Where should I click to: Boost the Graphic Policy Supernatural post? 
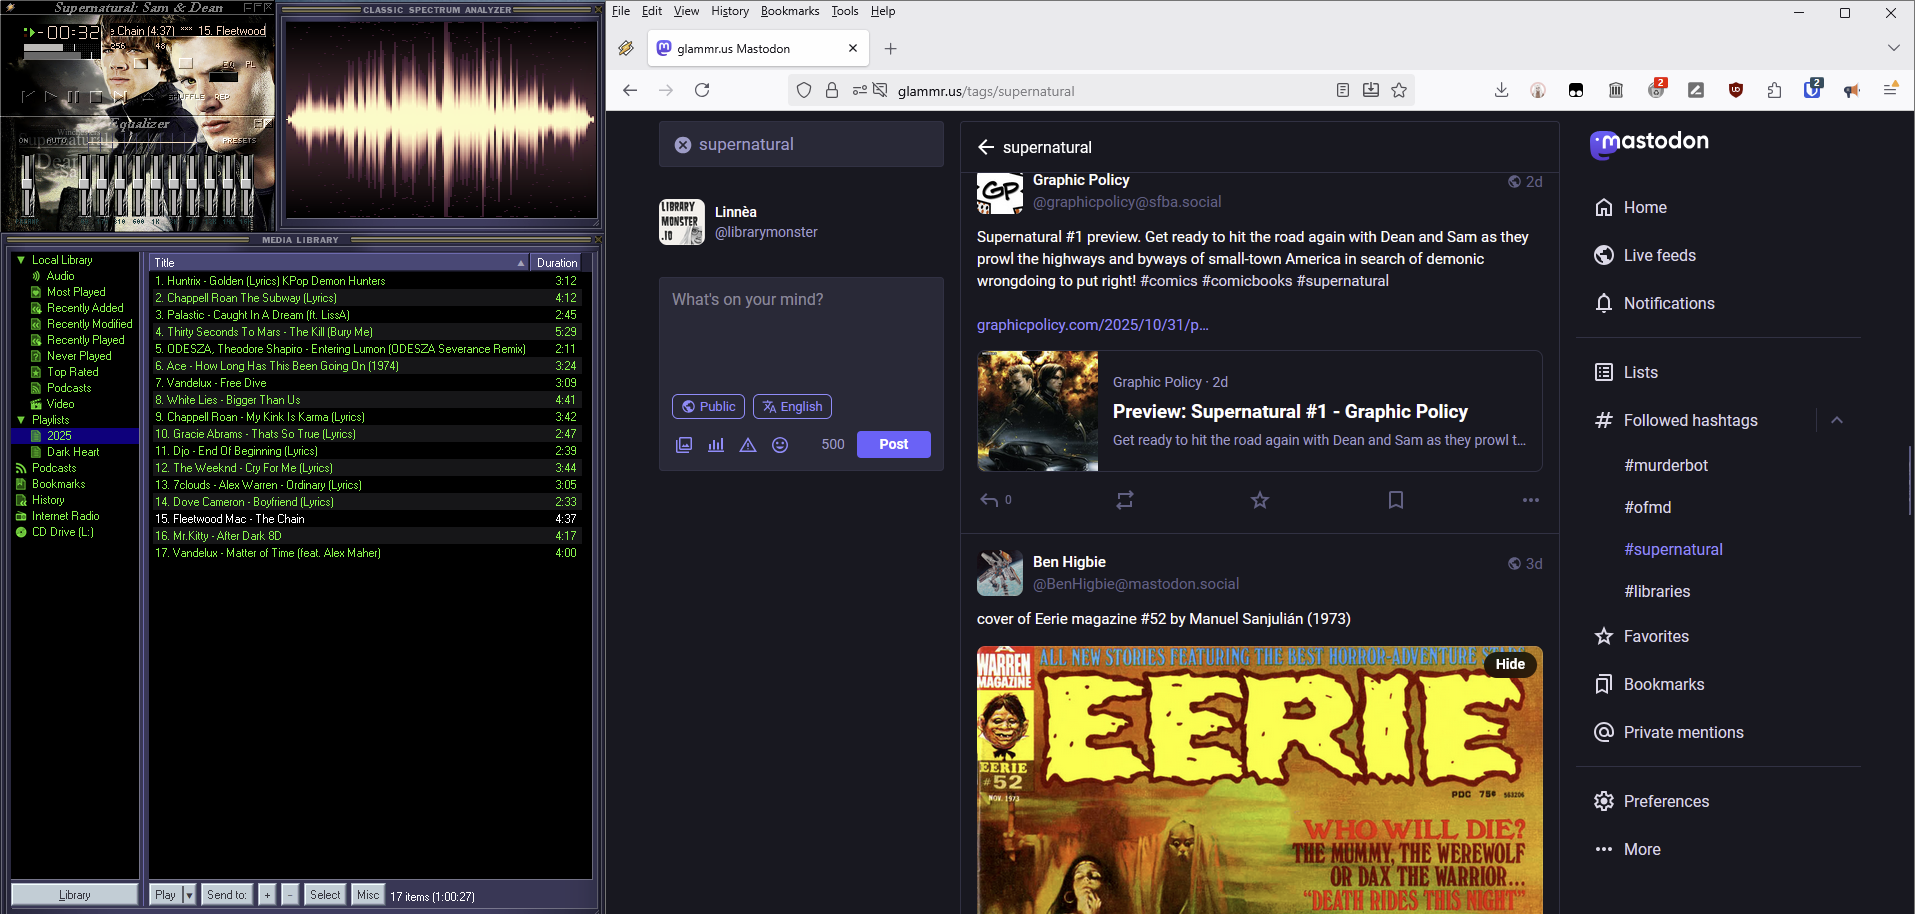[x=1125, y=500]
